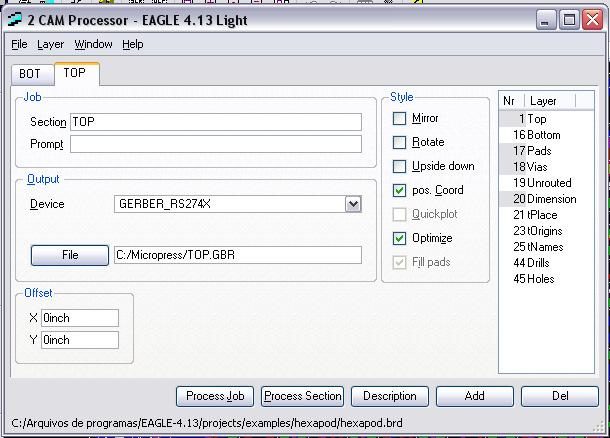Select layer 25 tNames
Viewport: 610px width, 438px height.
click(x=547, y=247)
